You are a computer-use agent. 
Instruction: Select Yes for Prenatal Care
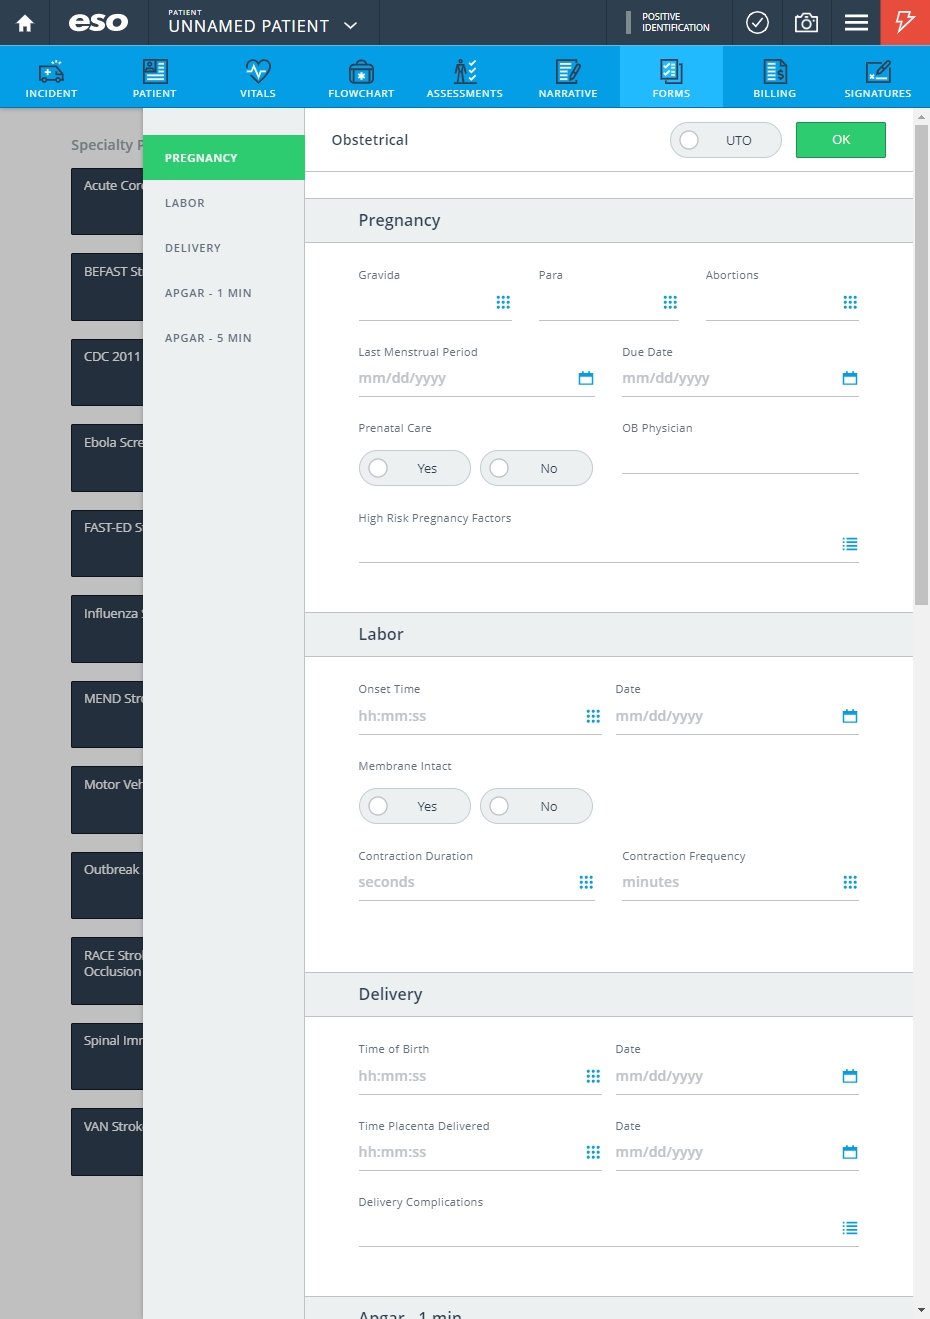point(415,468)
